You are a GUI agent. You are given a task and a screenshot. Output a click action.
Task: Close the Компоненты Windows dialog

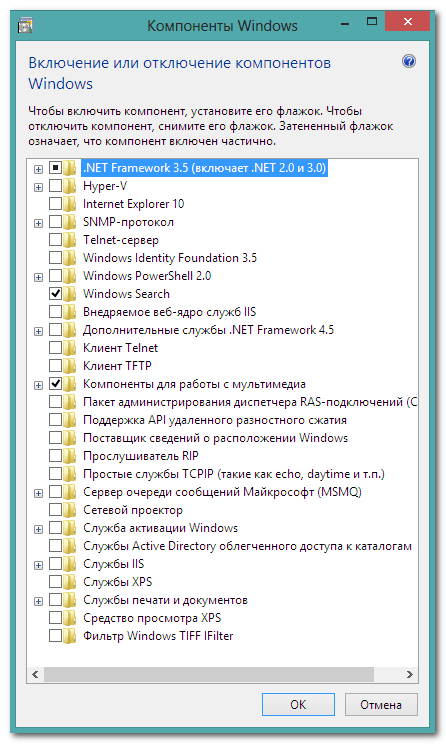coord(407,22)
